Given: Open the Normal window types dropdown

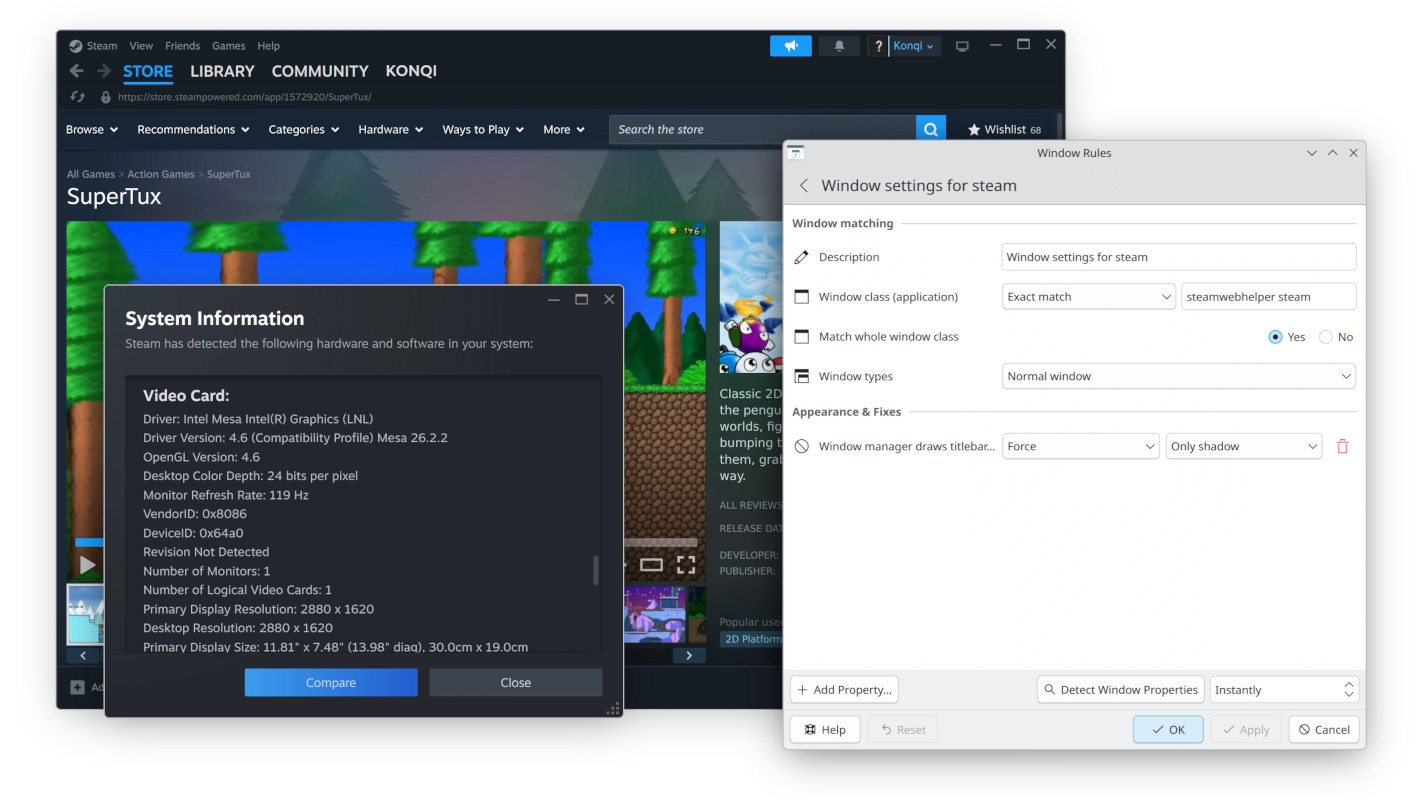Looking at the screenshot, I should click(x=1179, y=377).
